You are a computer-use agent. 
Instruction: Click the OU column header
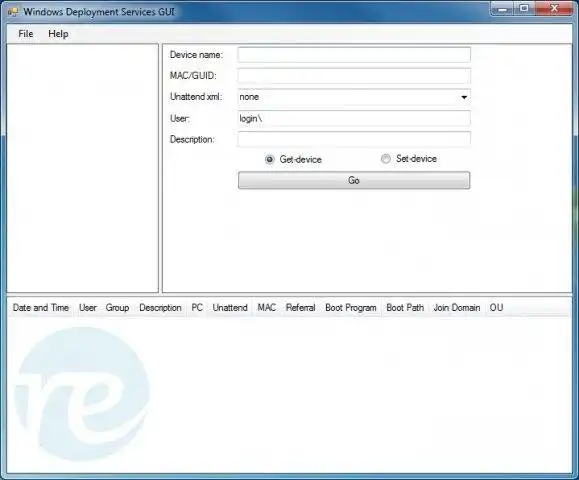pyautogui.click(x=496, y=308)
